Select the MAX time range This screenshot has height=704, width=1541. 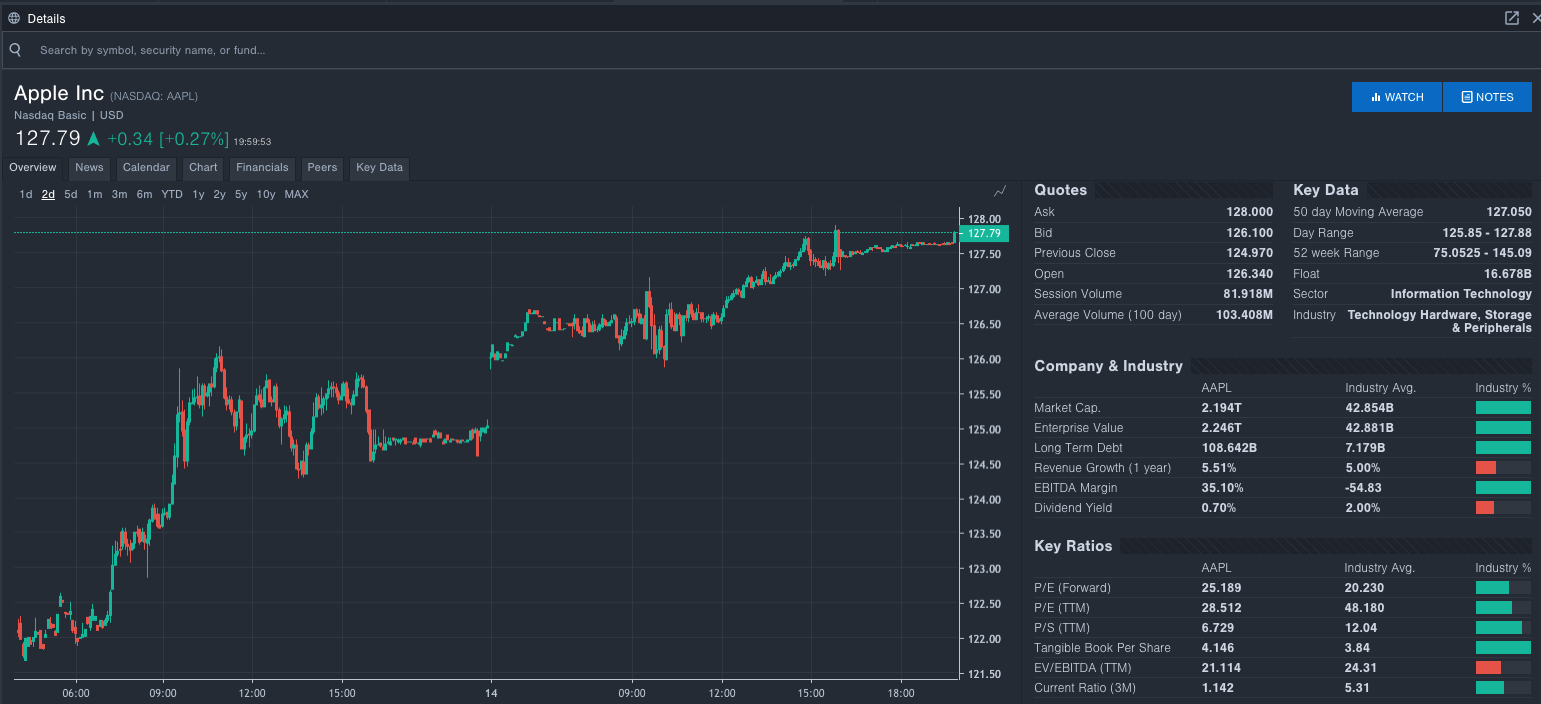coord(296,194)
